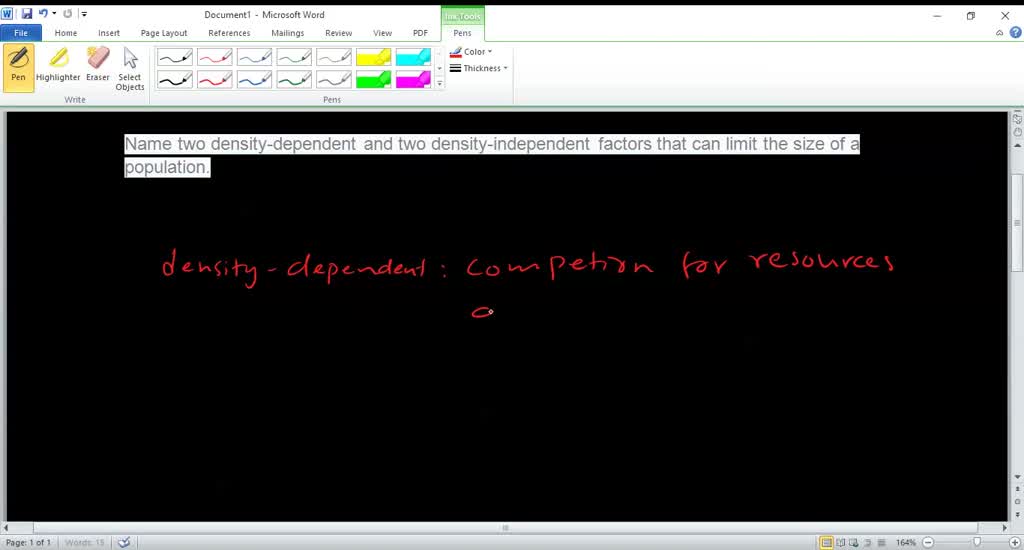Switch to the View tab
The height and width of the screenshot is (550, 1024).
383,33
